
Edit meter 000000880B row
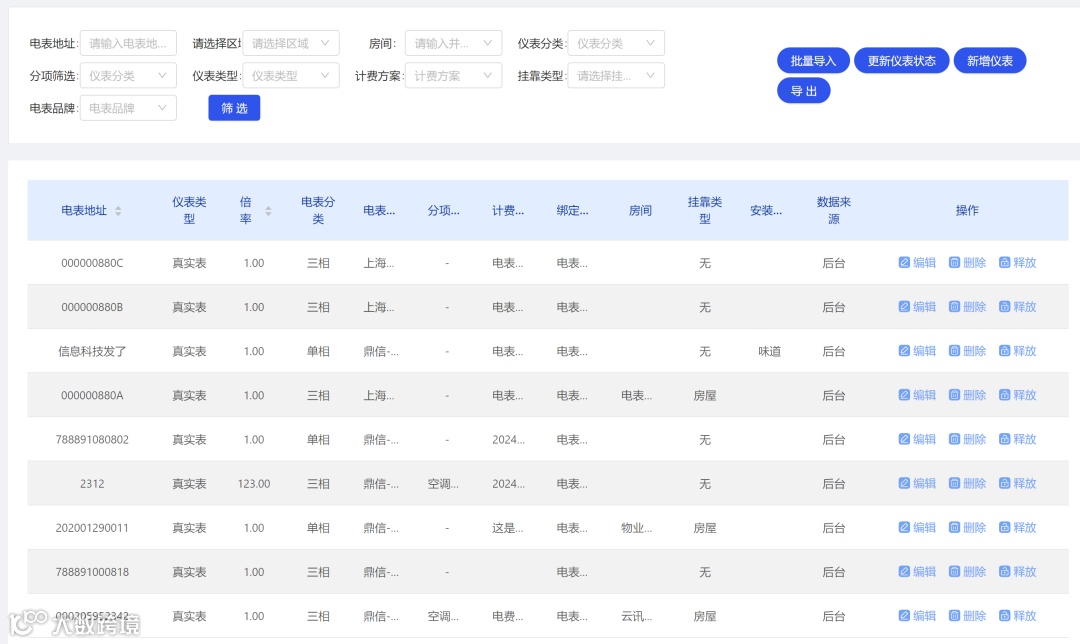pyautogui.click(x=917, y=307)
